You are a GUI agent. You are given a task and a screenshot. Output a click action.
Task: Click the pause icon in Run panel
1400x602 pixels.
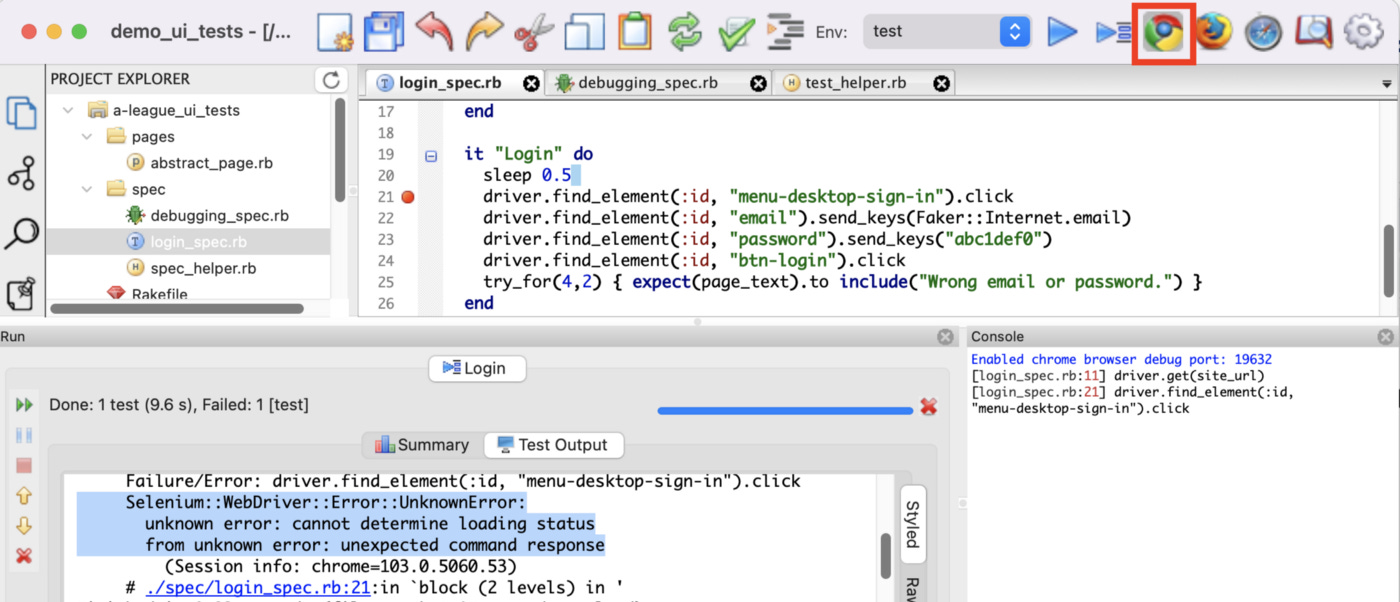(x=24, y=436)
